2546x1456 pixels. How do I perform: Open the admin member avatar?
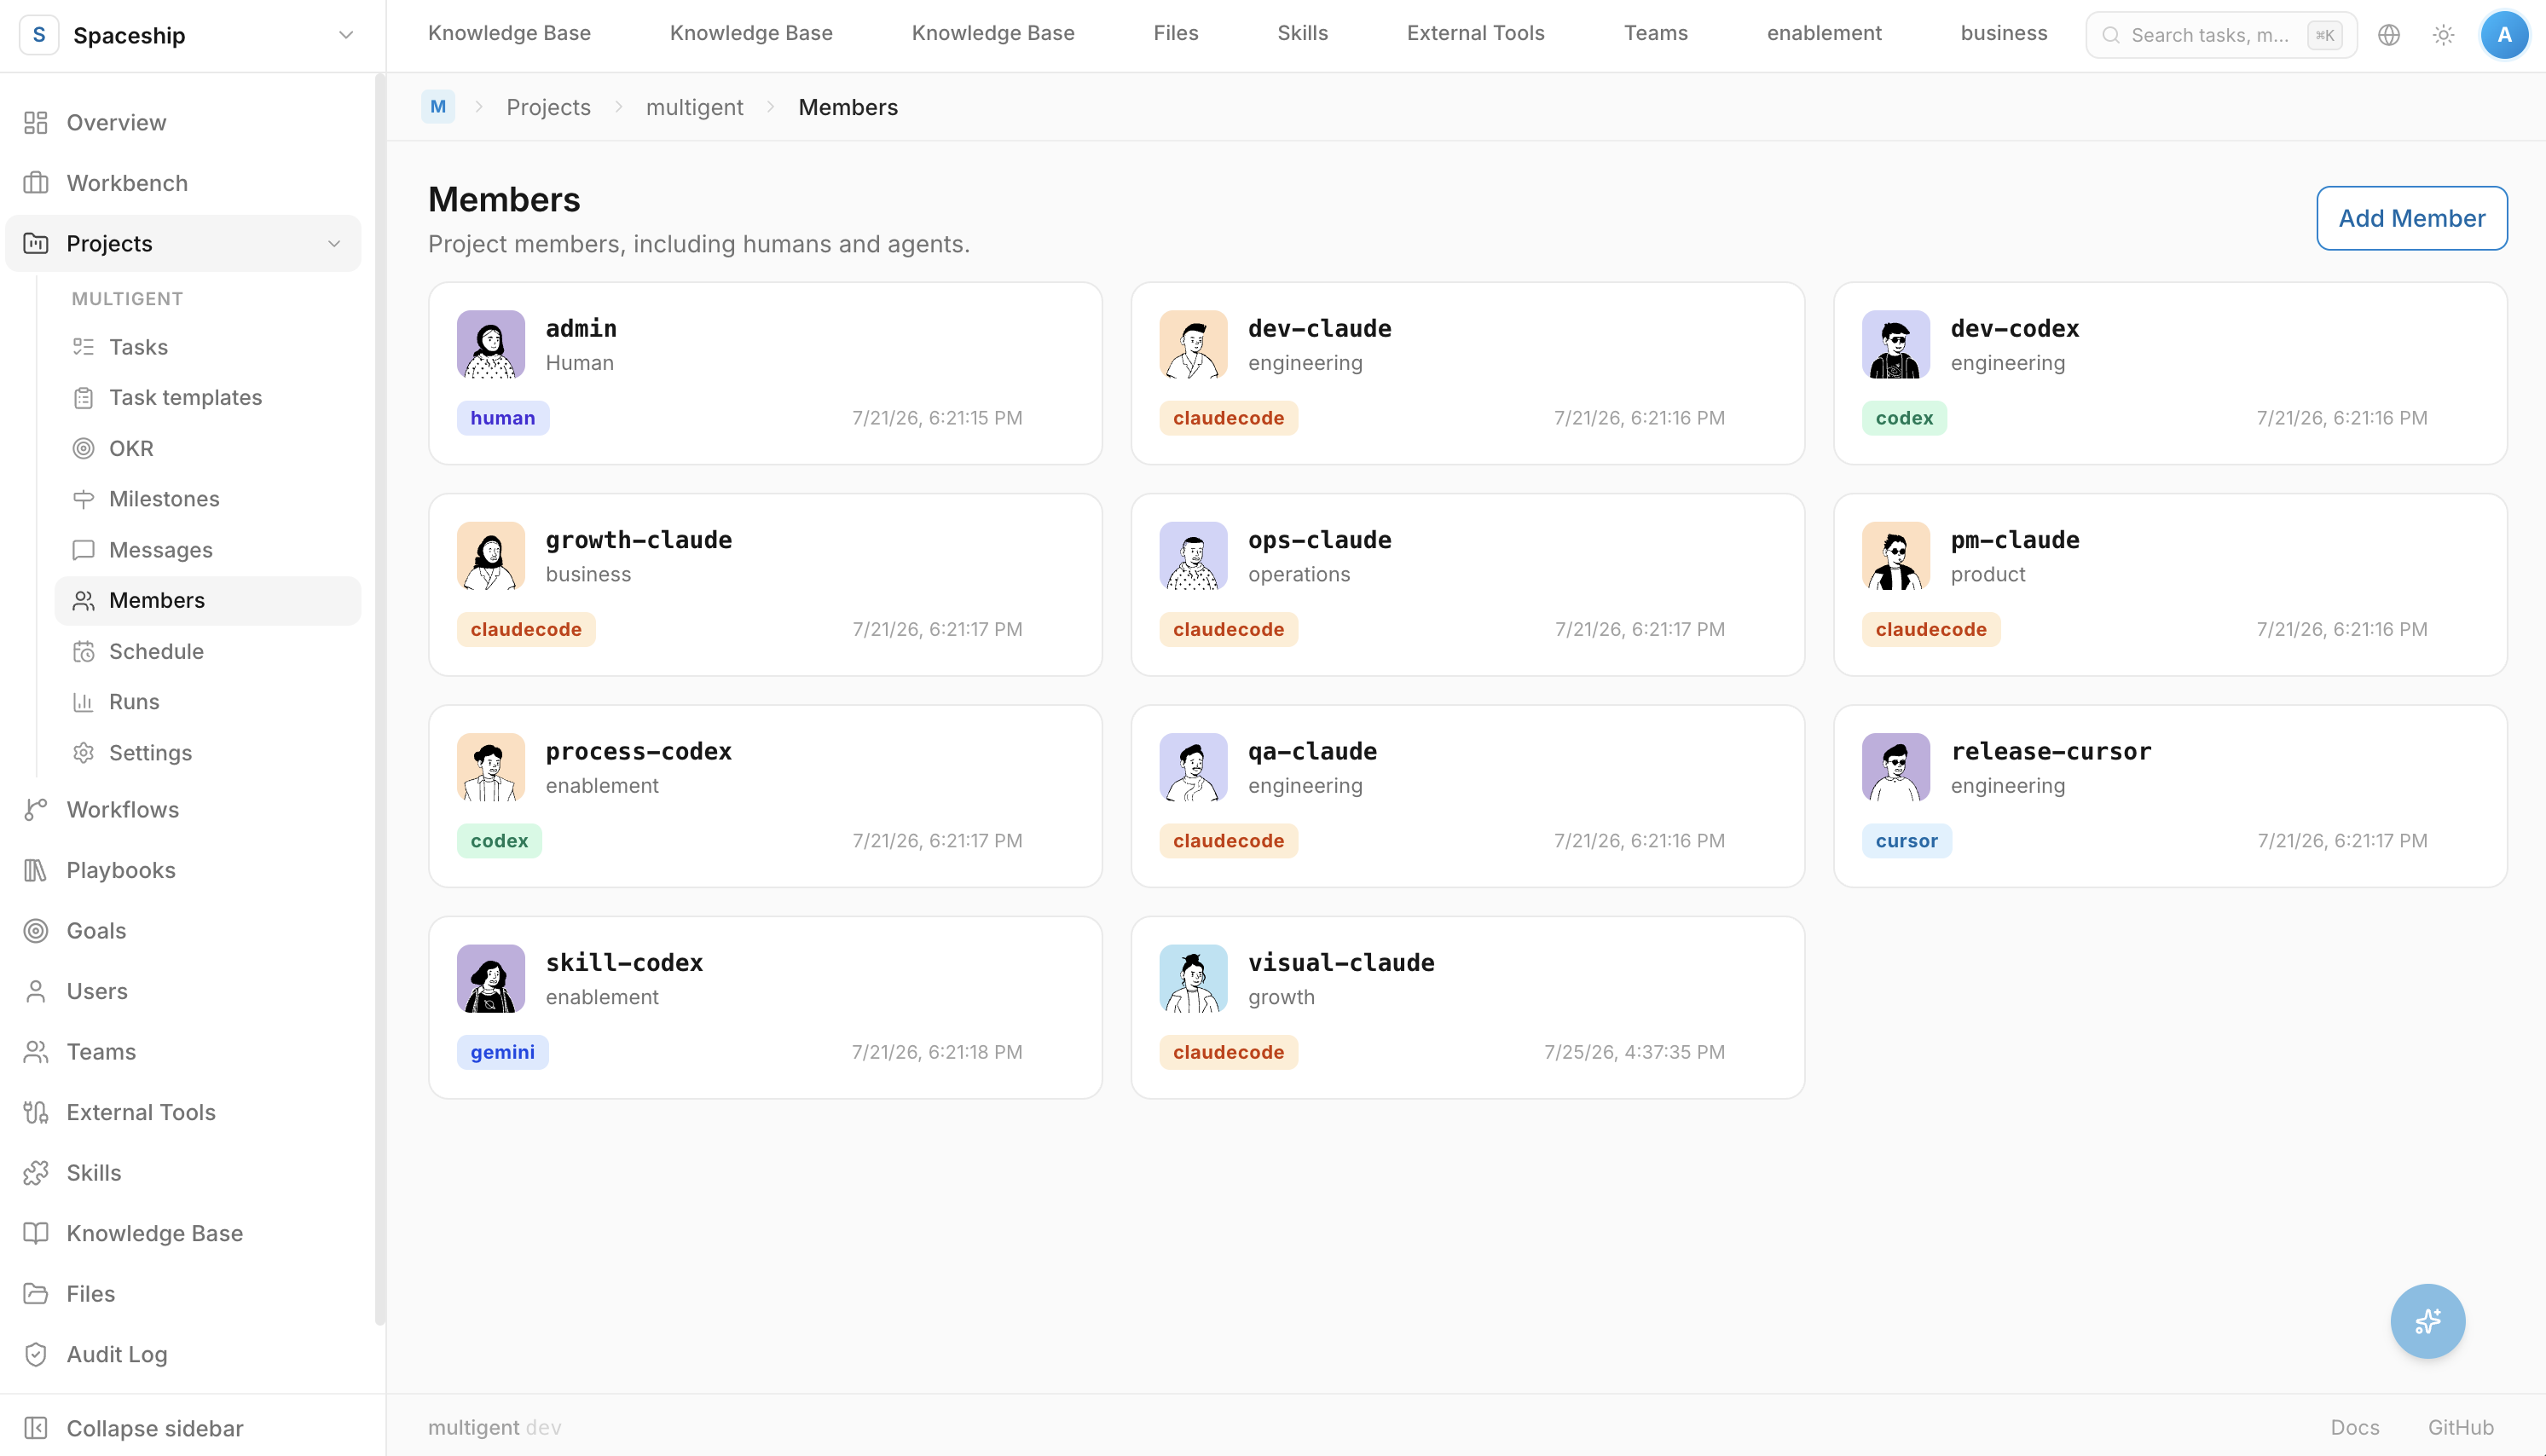pyautogui.click(x=491, y=344)
